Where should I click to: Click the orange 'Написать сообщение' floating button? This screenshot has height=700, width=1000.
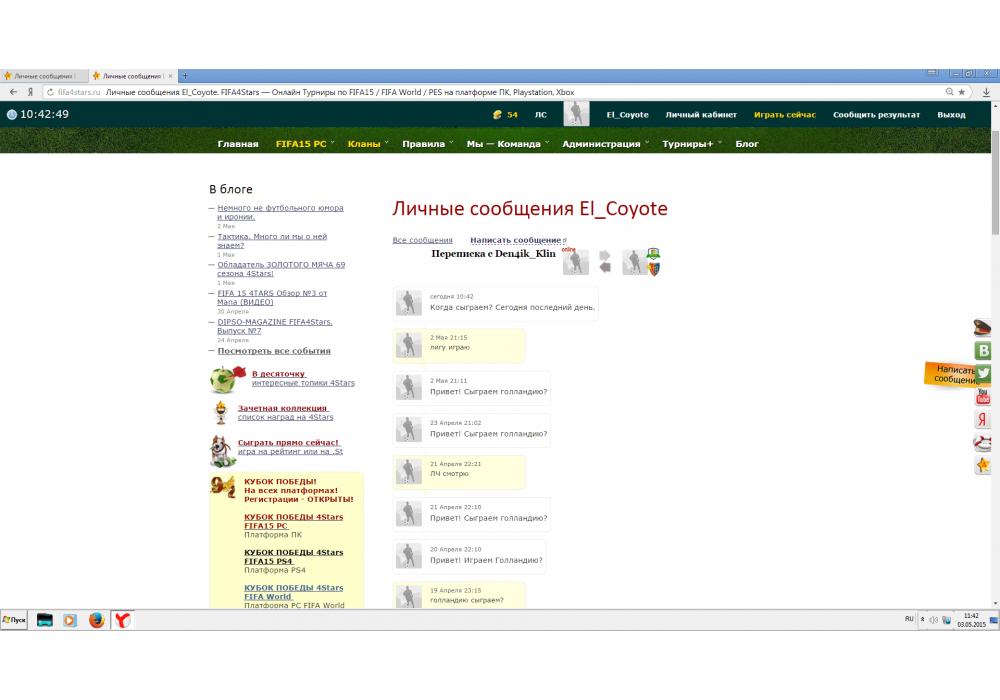953,374
